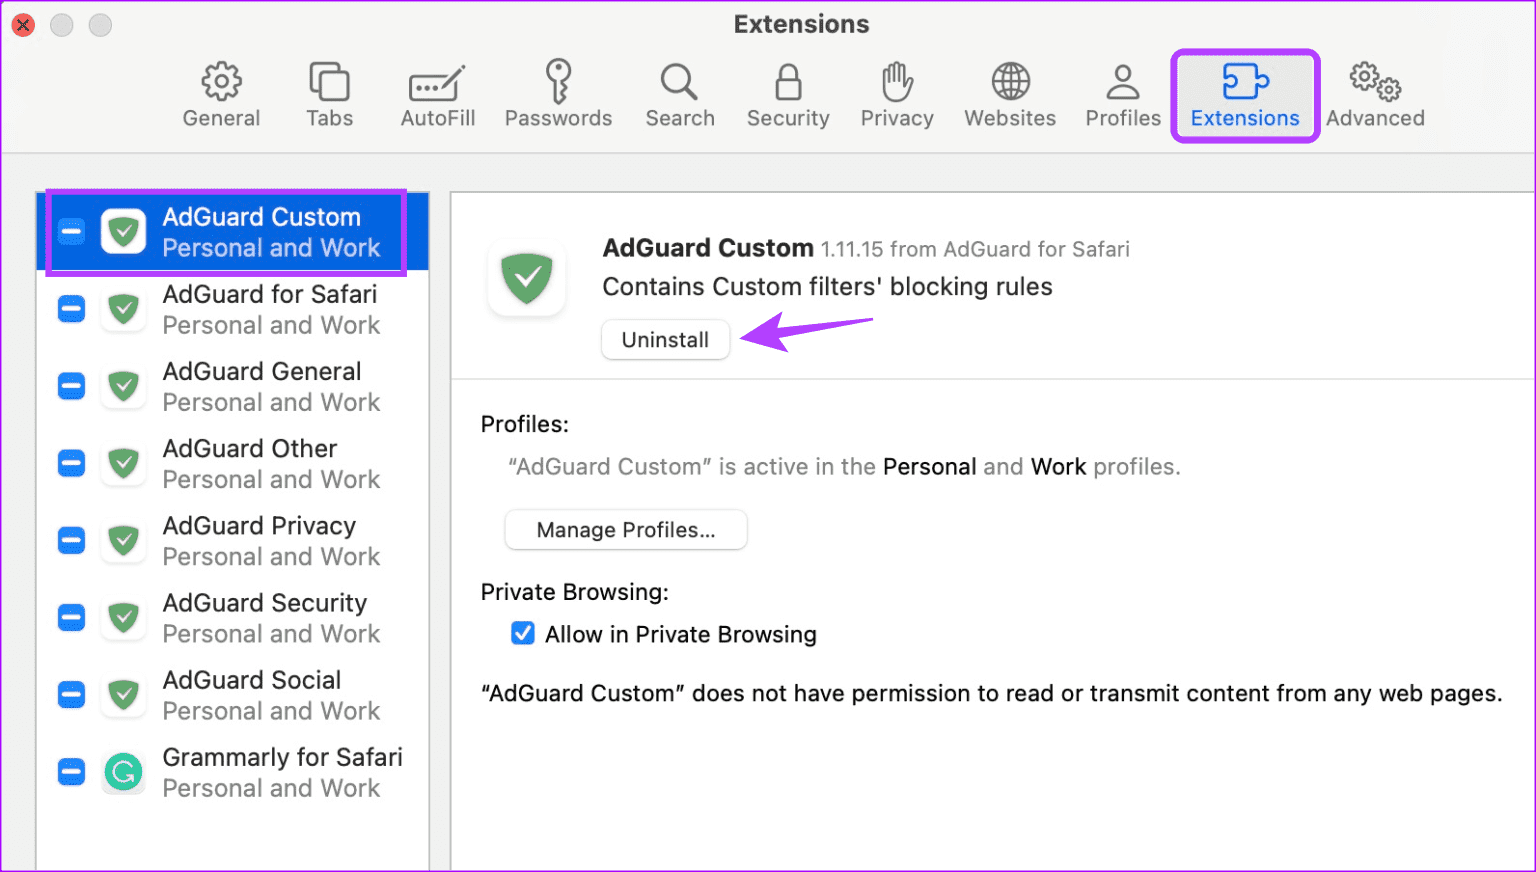Click the Grammarly for Safari icon
The width and height of the screenshot is (1536, 872).
[x=123, y=771]
